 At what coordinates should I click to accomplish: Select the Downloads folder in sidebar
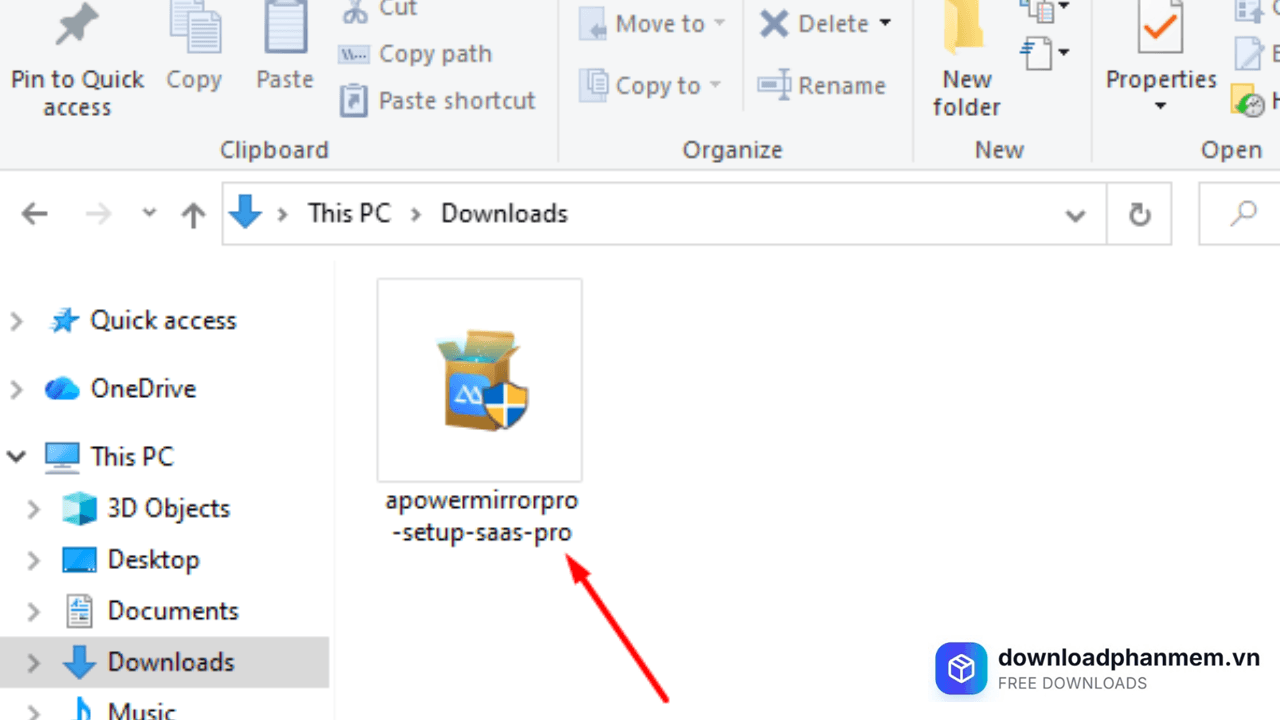171,662
